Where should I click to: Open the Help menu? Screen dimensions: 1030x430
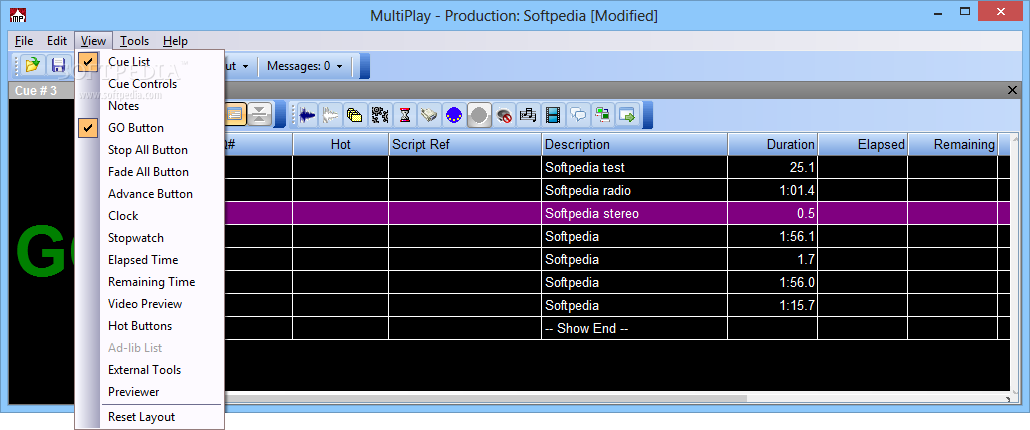coord(175,41)
